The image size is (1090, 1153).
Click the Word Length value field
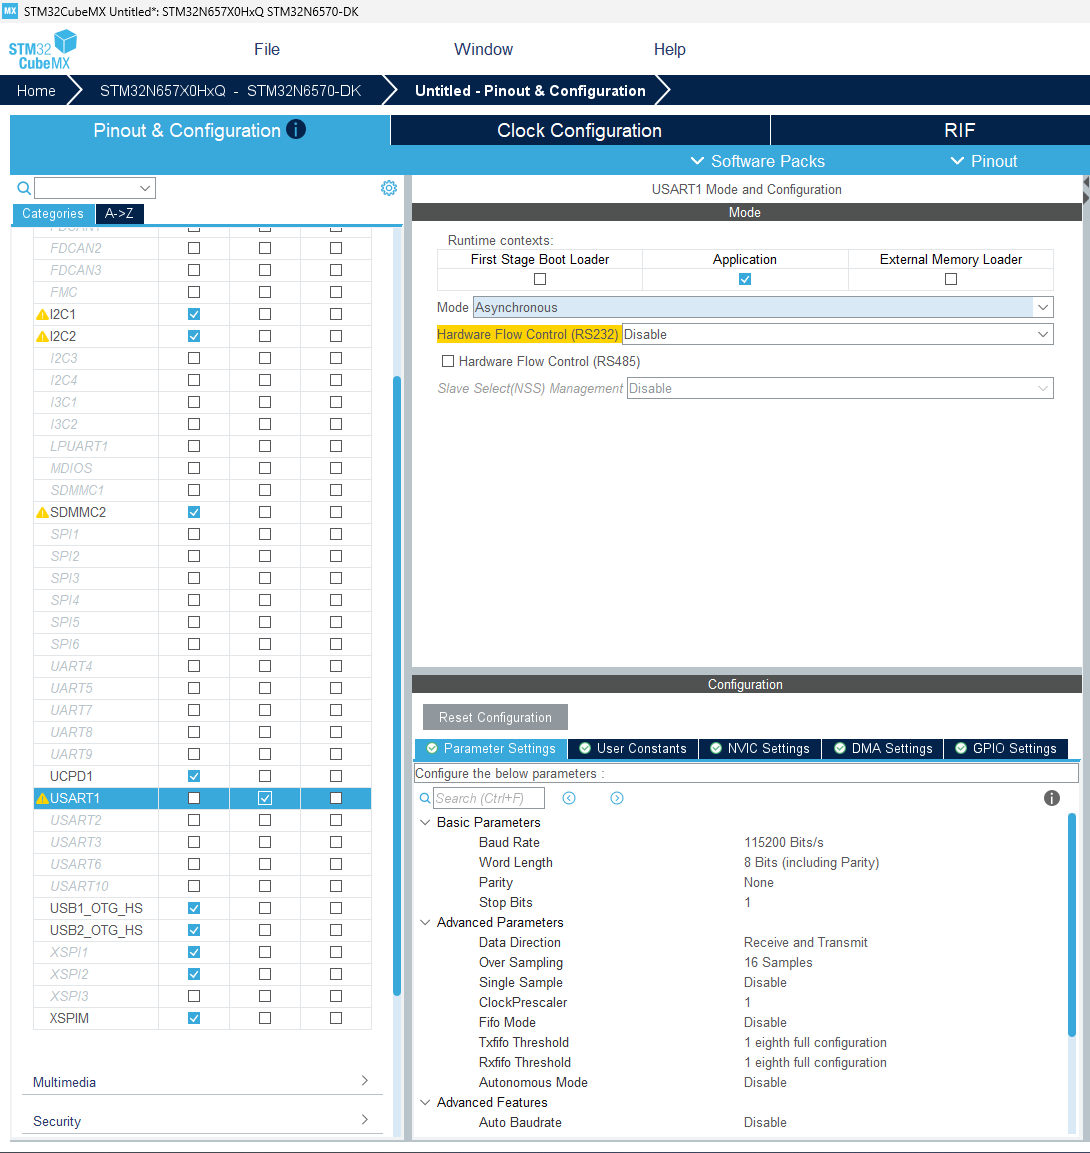click(x=811, y=863)
